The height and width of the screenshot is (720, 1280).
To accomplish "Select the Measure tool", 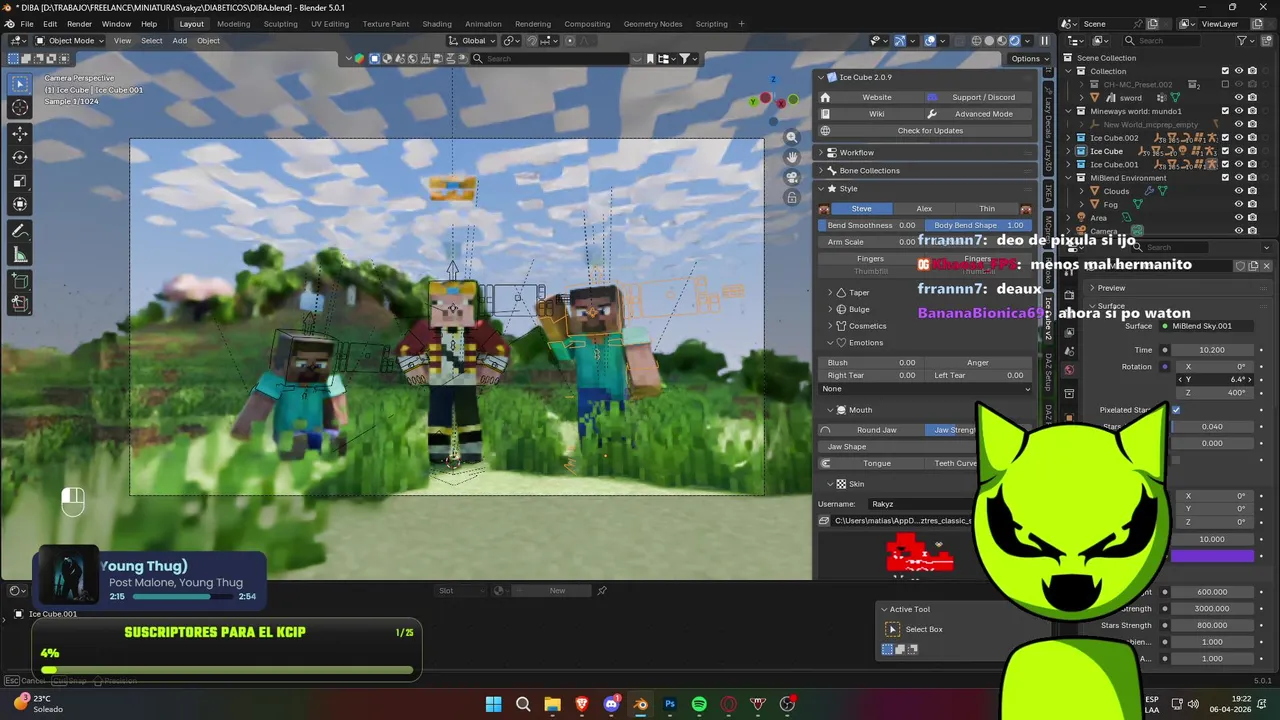I will pos(20,255).
